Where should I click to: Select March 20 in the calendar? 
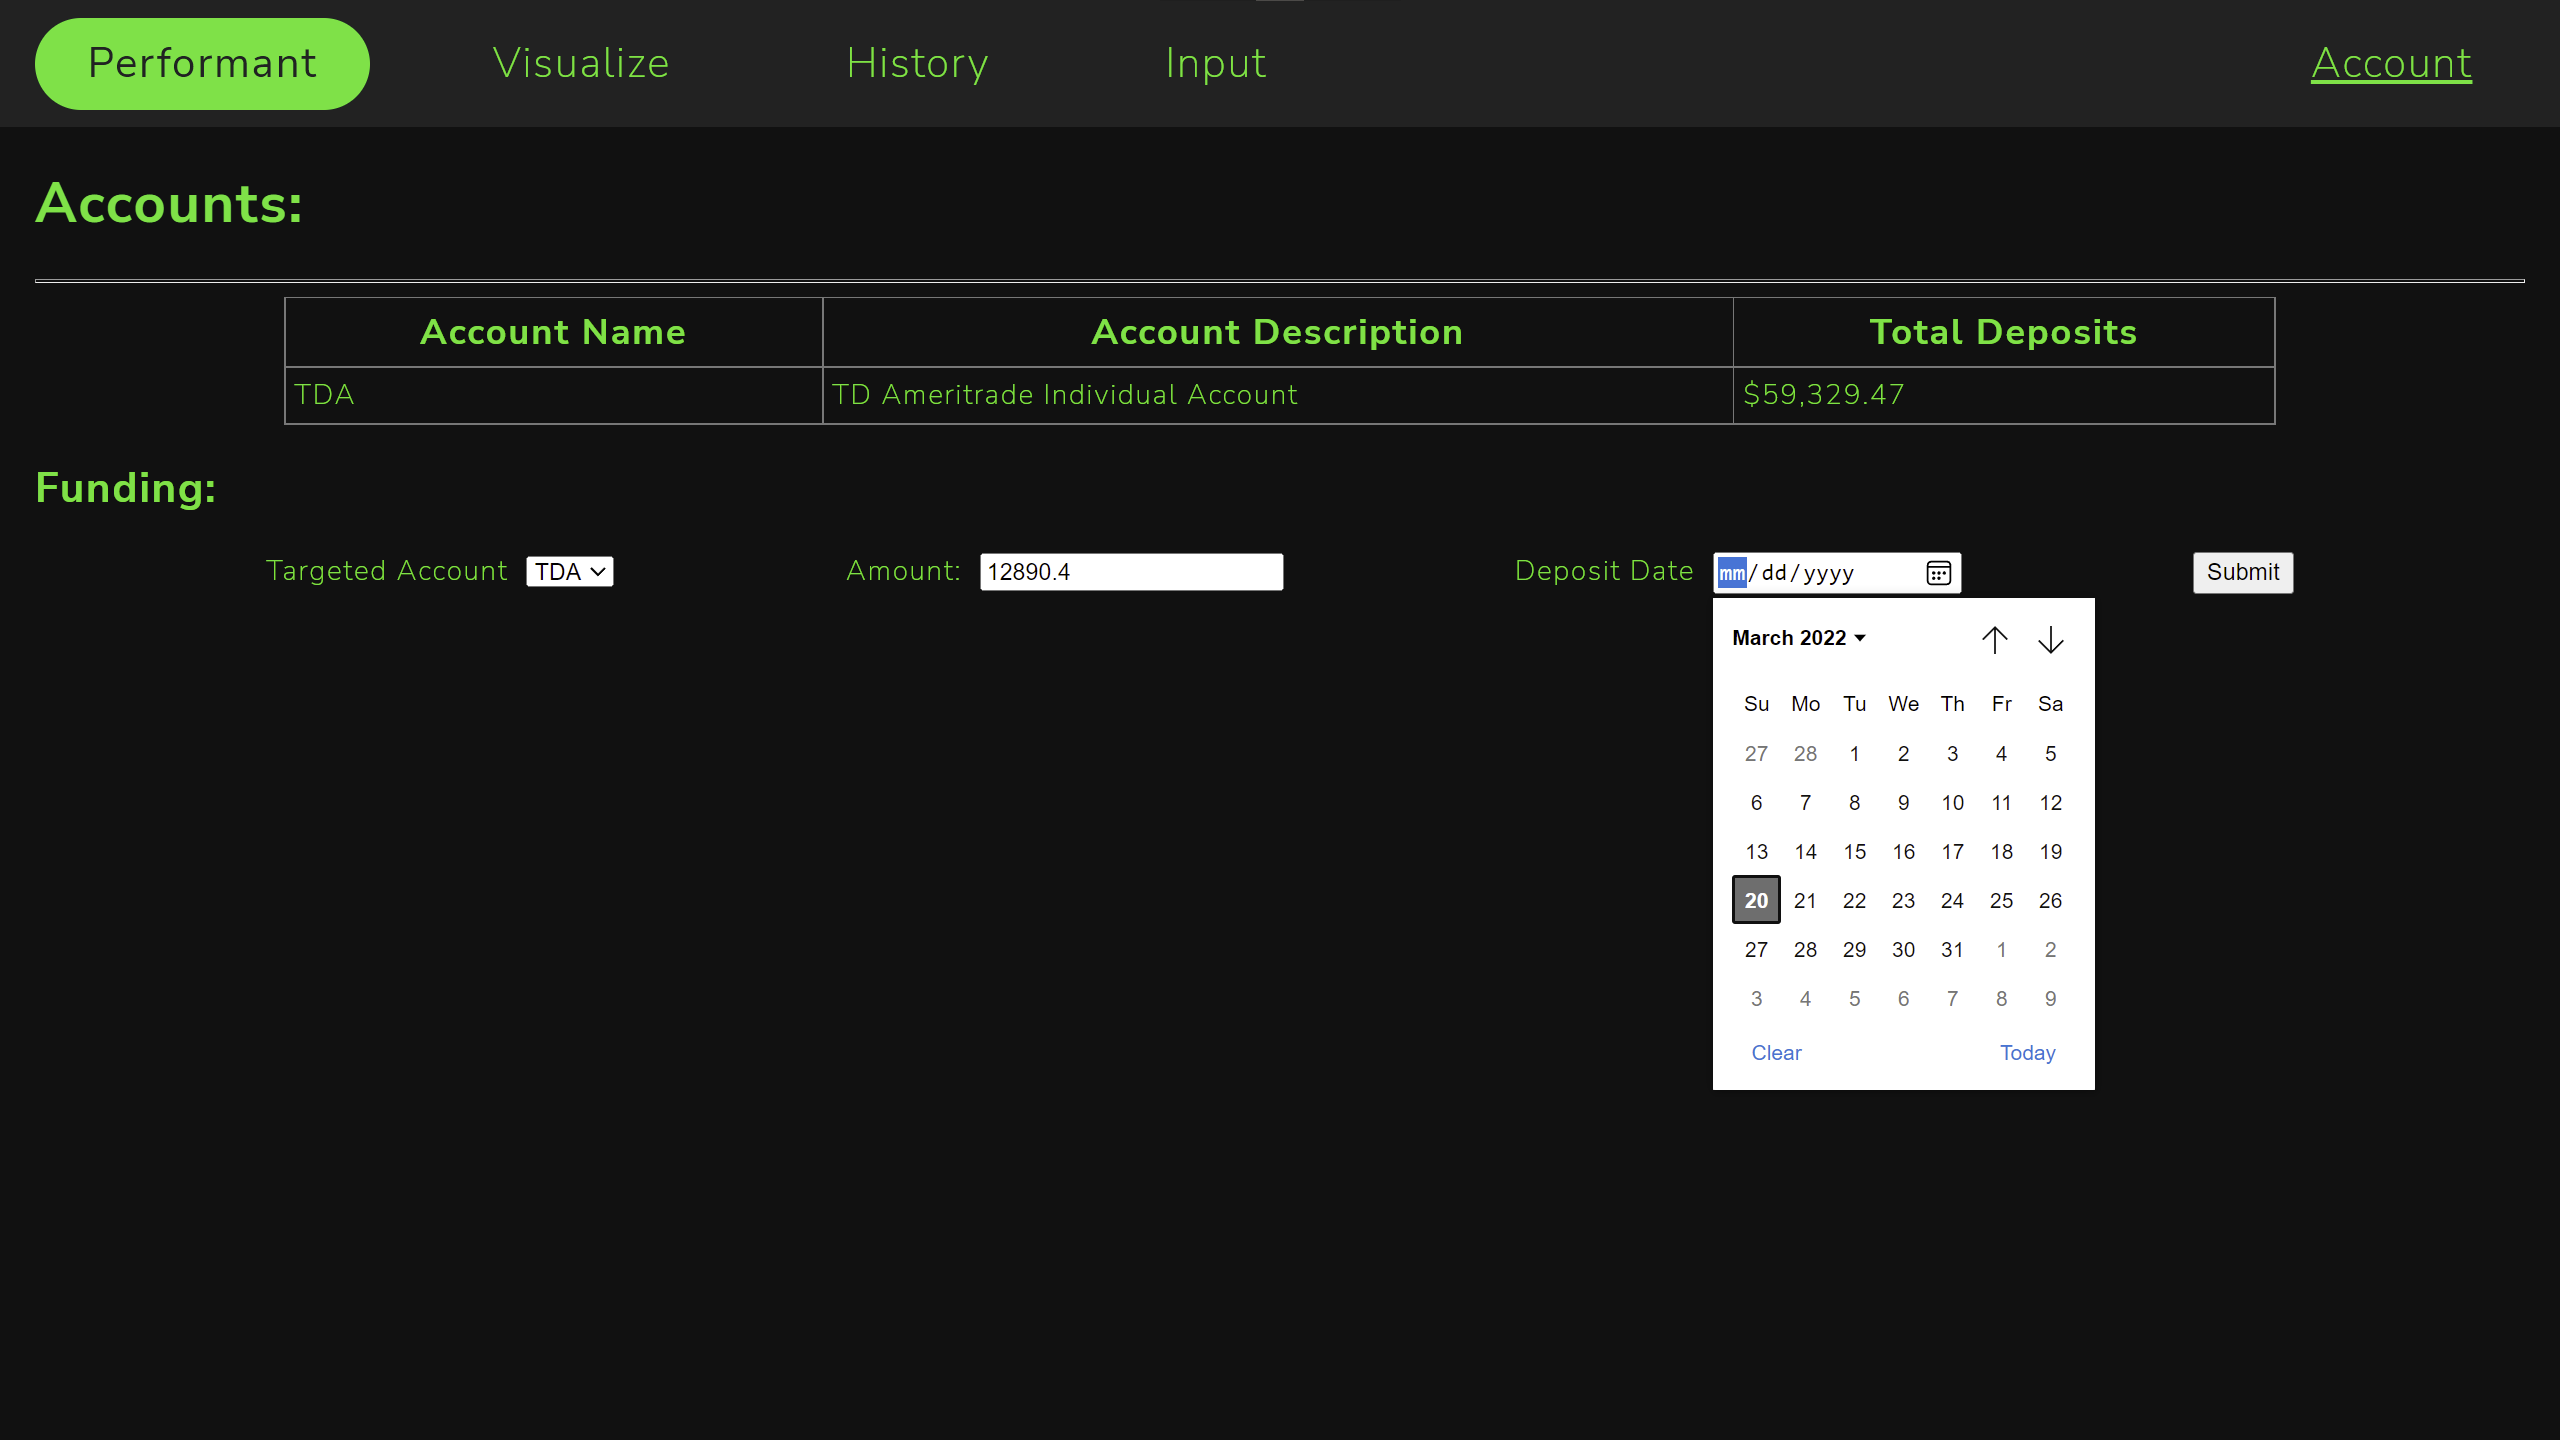(x=1756, y=900)
